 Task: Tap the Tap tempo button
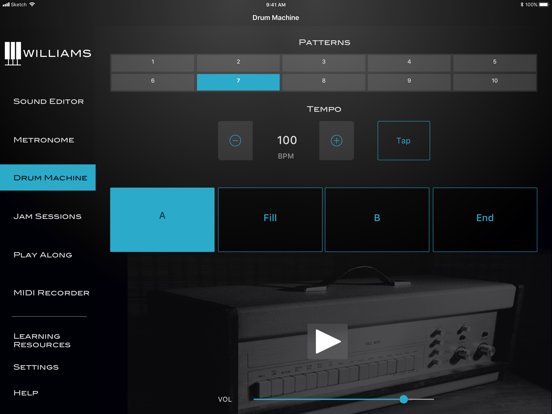click(x=403, y=140)
